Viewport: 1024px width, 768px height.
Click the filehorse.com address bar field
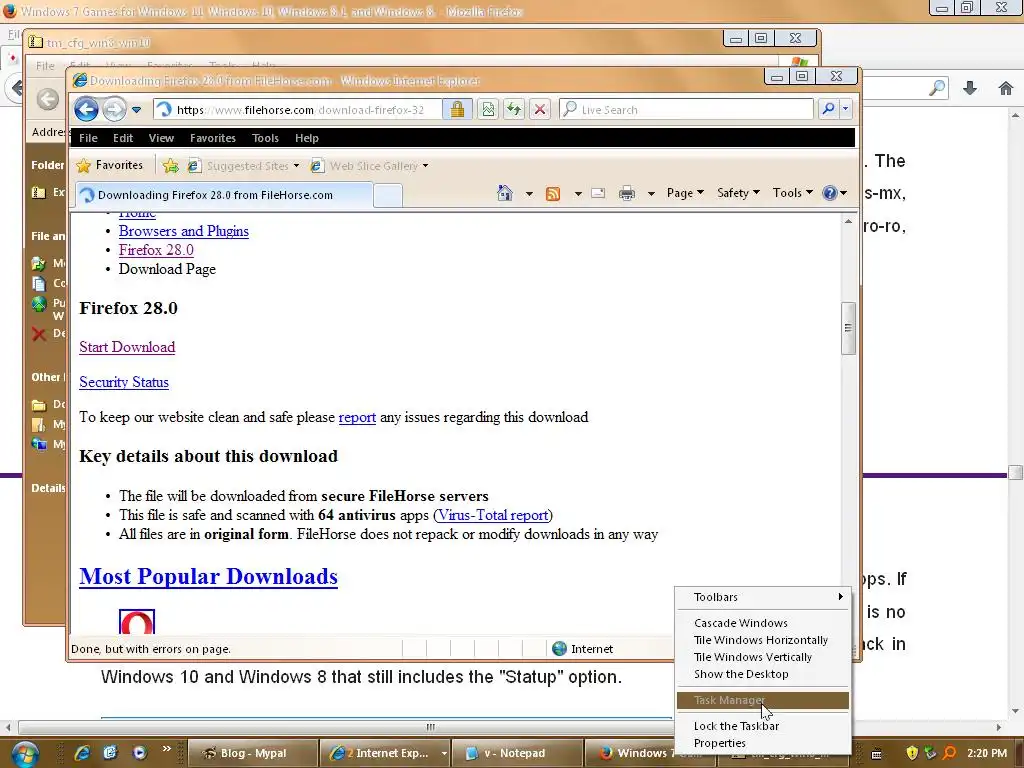[298, 110]
